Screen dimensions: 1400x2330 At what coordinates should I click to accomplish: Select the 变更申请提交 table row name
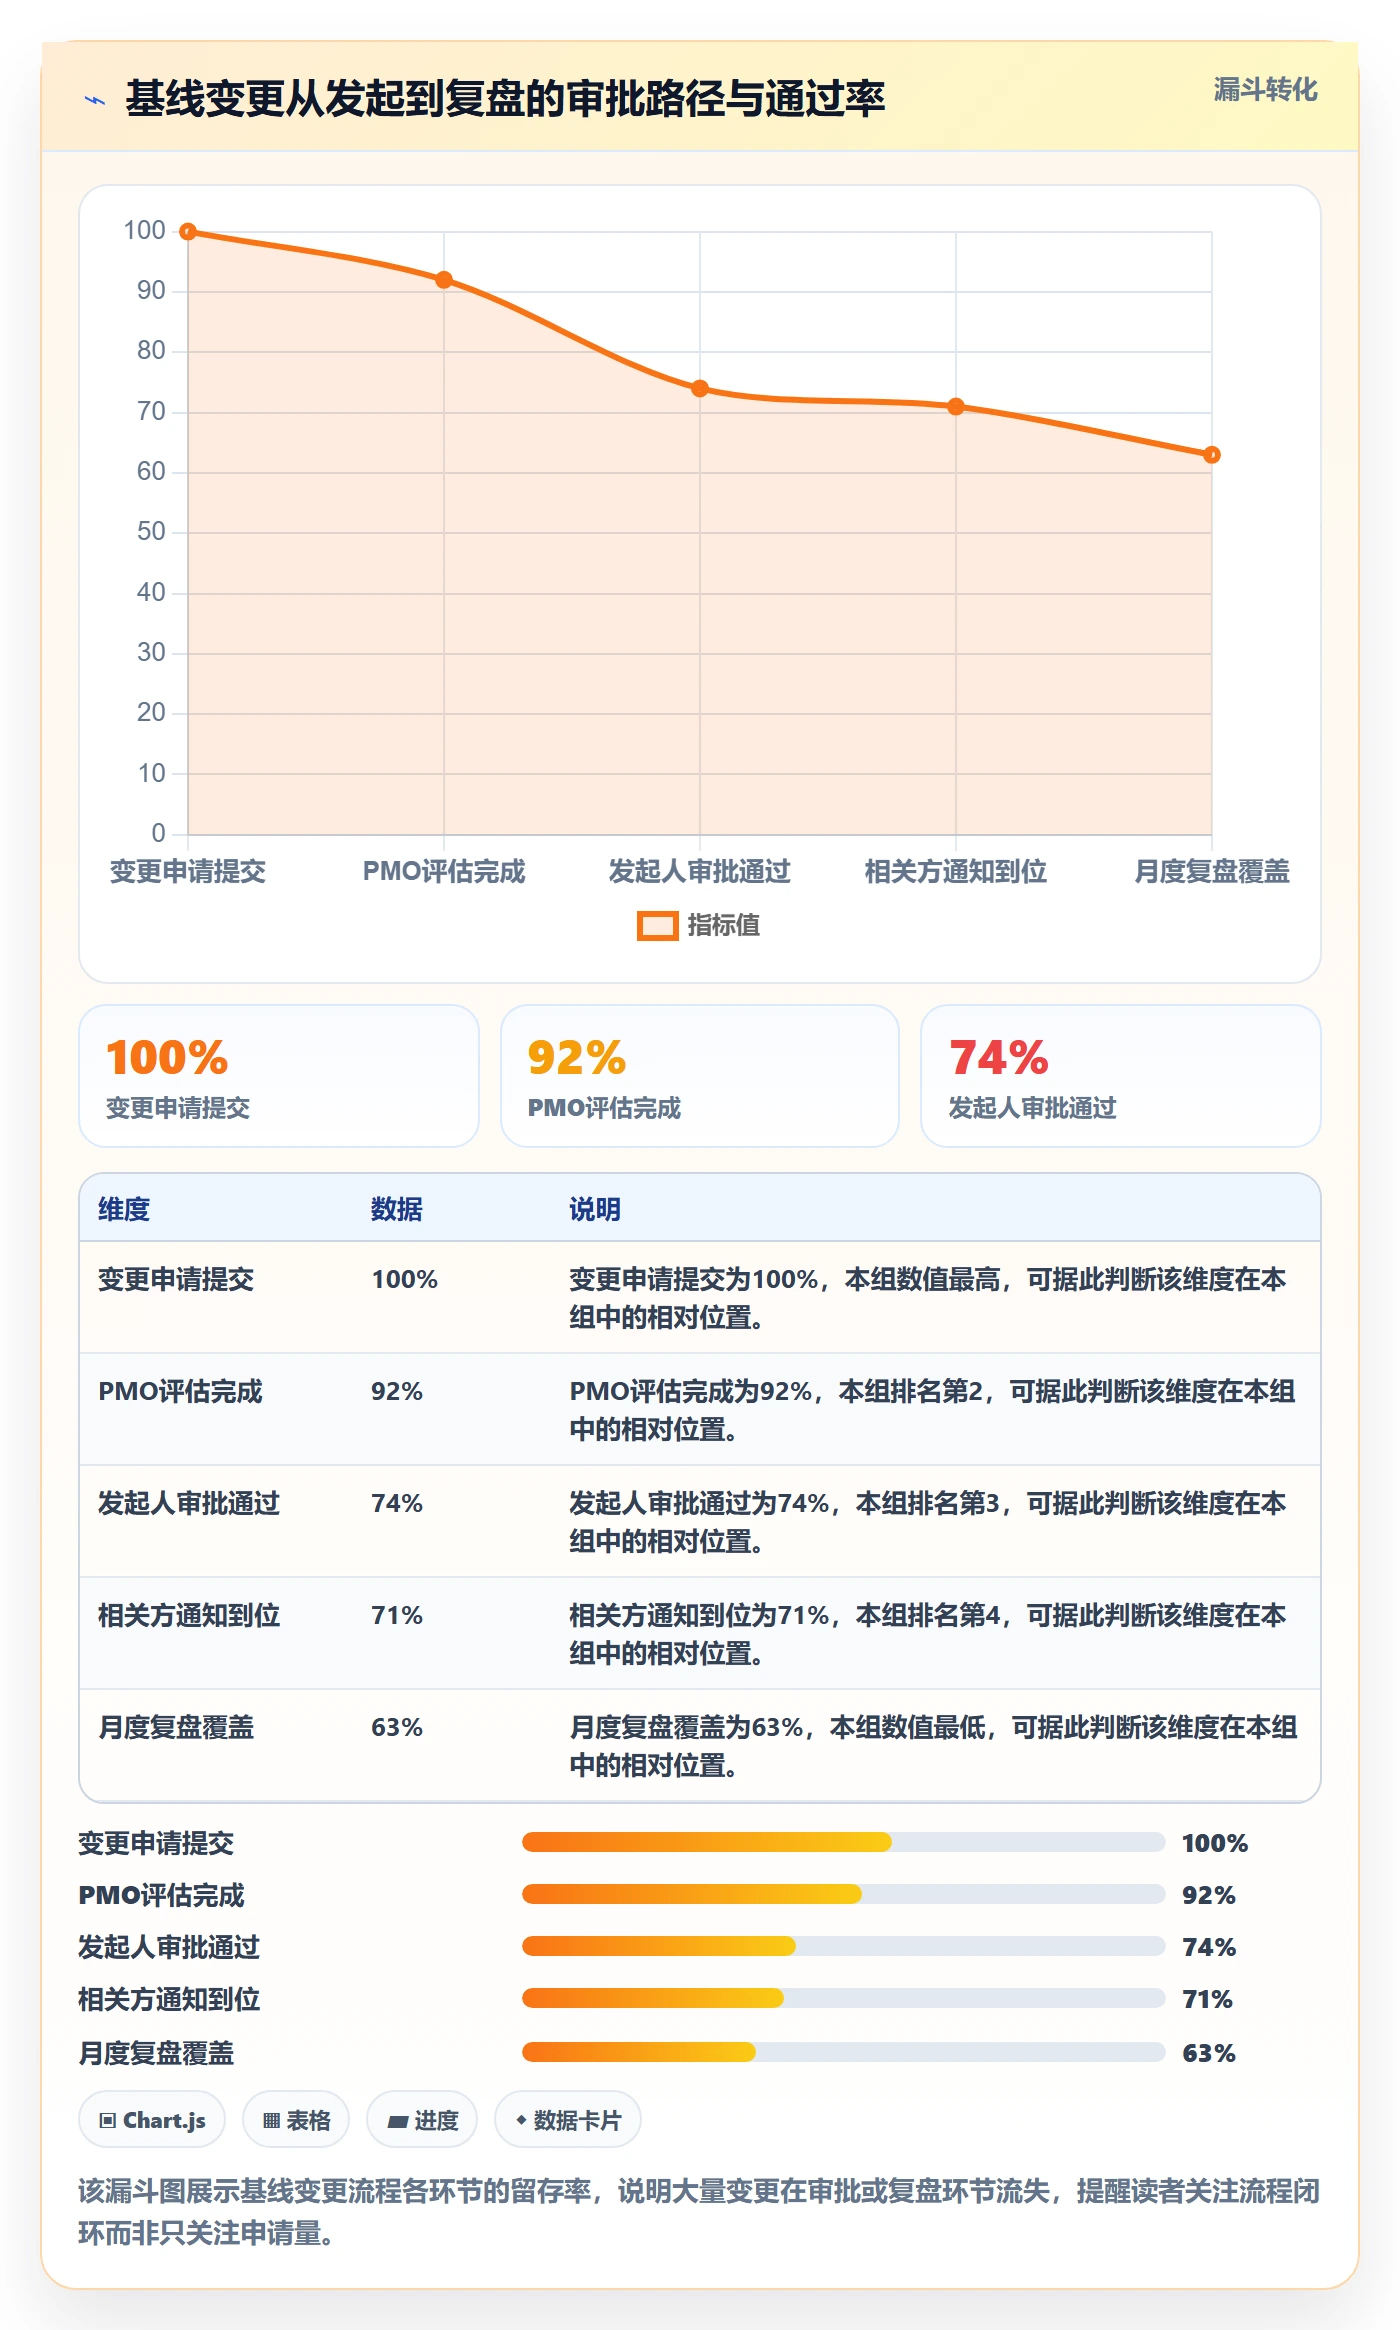coord(176,1279)
